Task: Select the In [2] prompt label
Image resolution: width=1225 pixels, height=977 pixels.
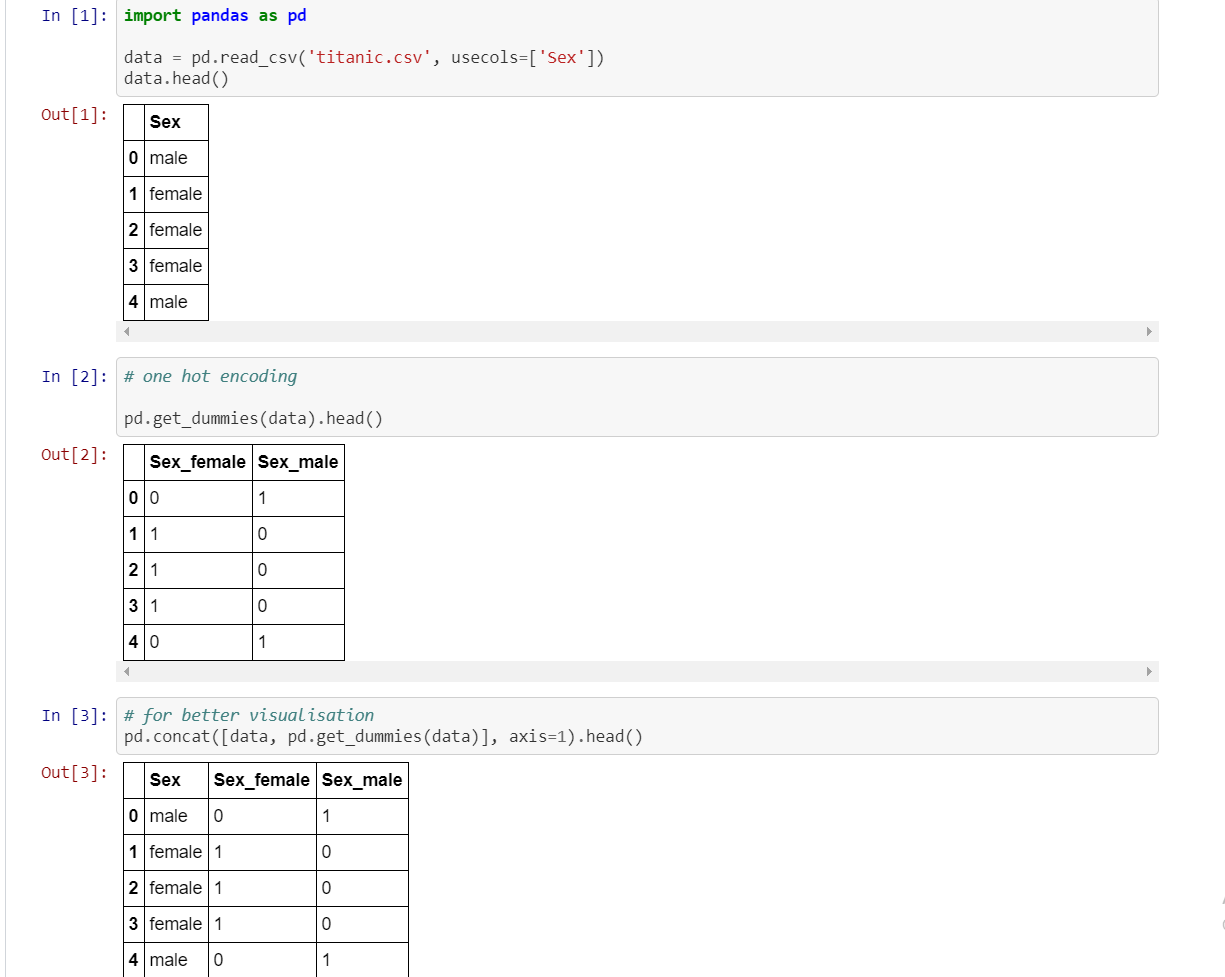Action: 74,376
